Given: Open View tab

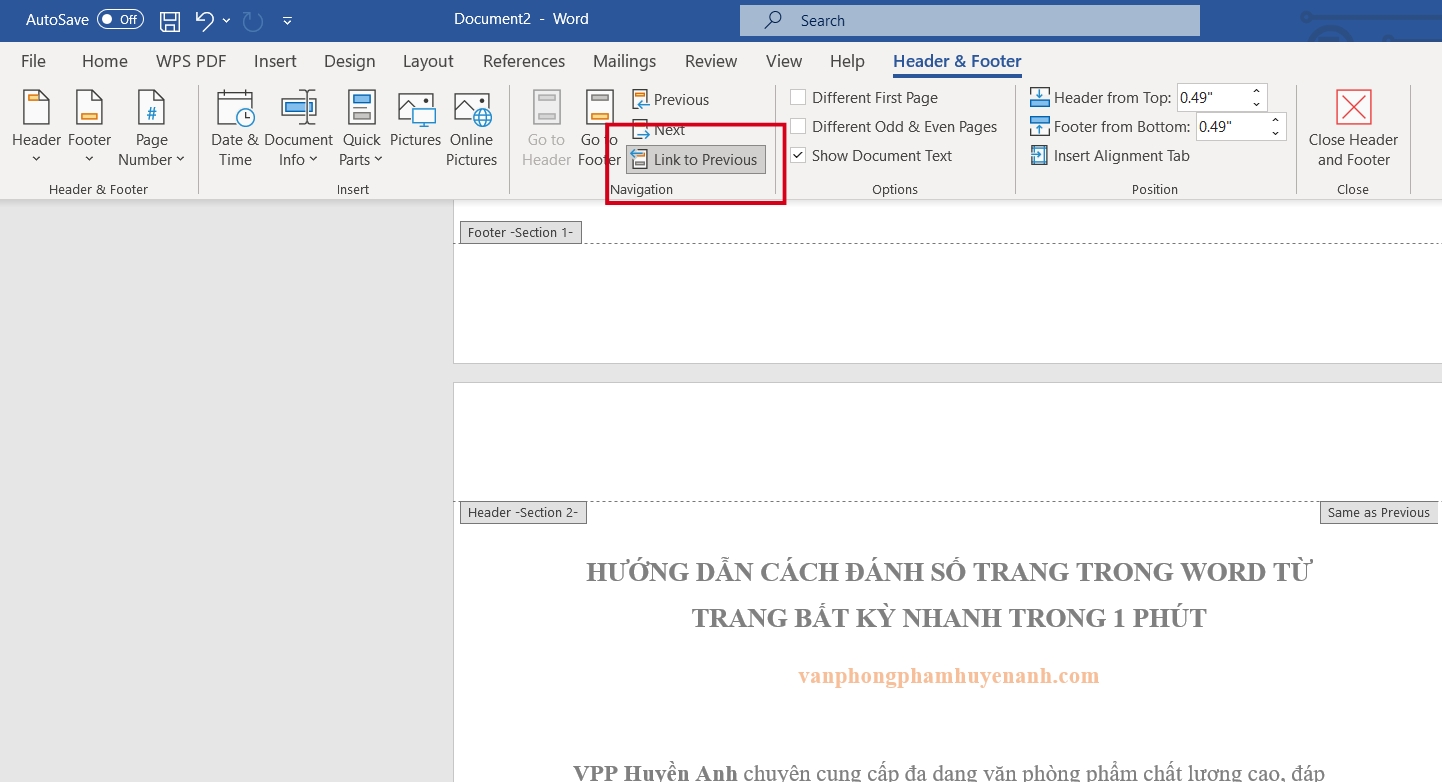Looking at the screenshot, I should (x=784, y=61).
